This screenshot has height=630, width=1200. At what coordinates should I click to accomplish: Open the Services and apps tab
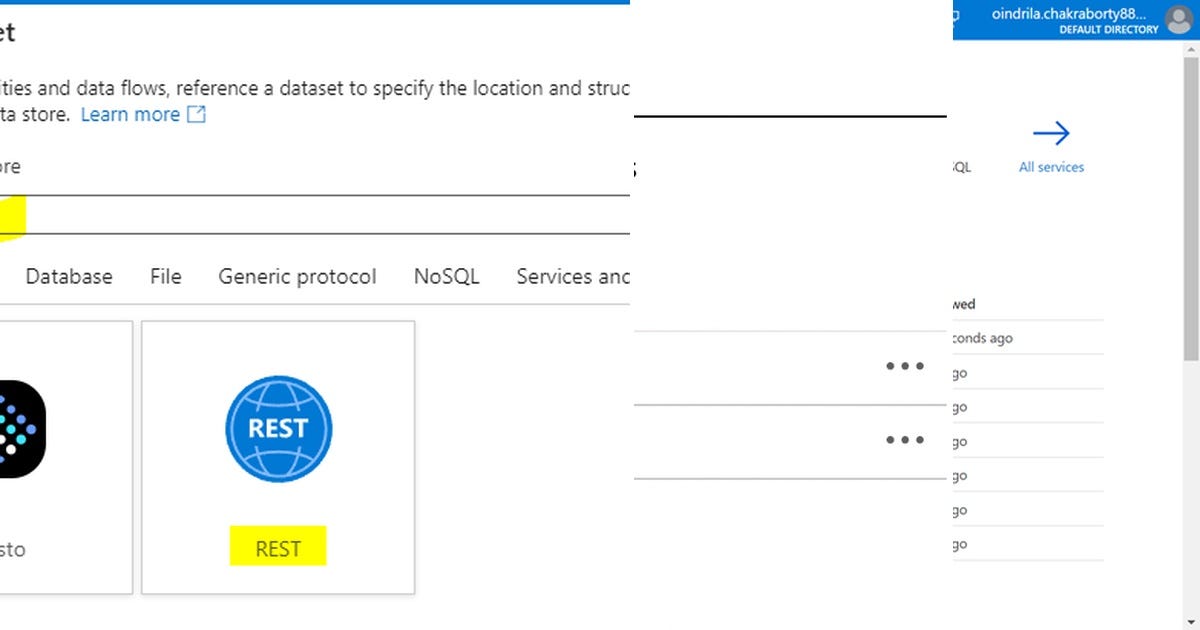573,276
